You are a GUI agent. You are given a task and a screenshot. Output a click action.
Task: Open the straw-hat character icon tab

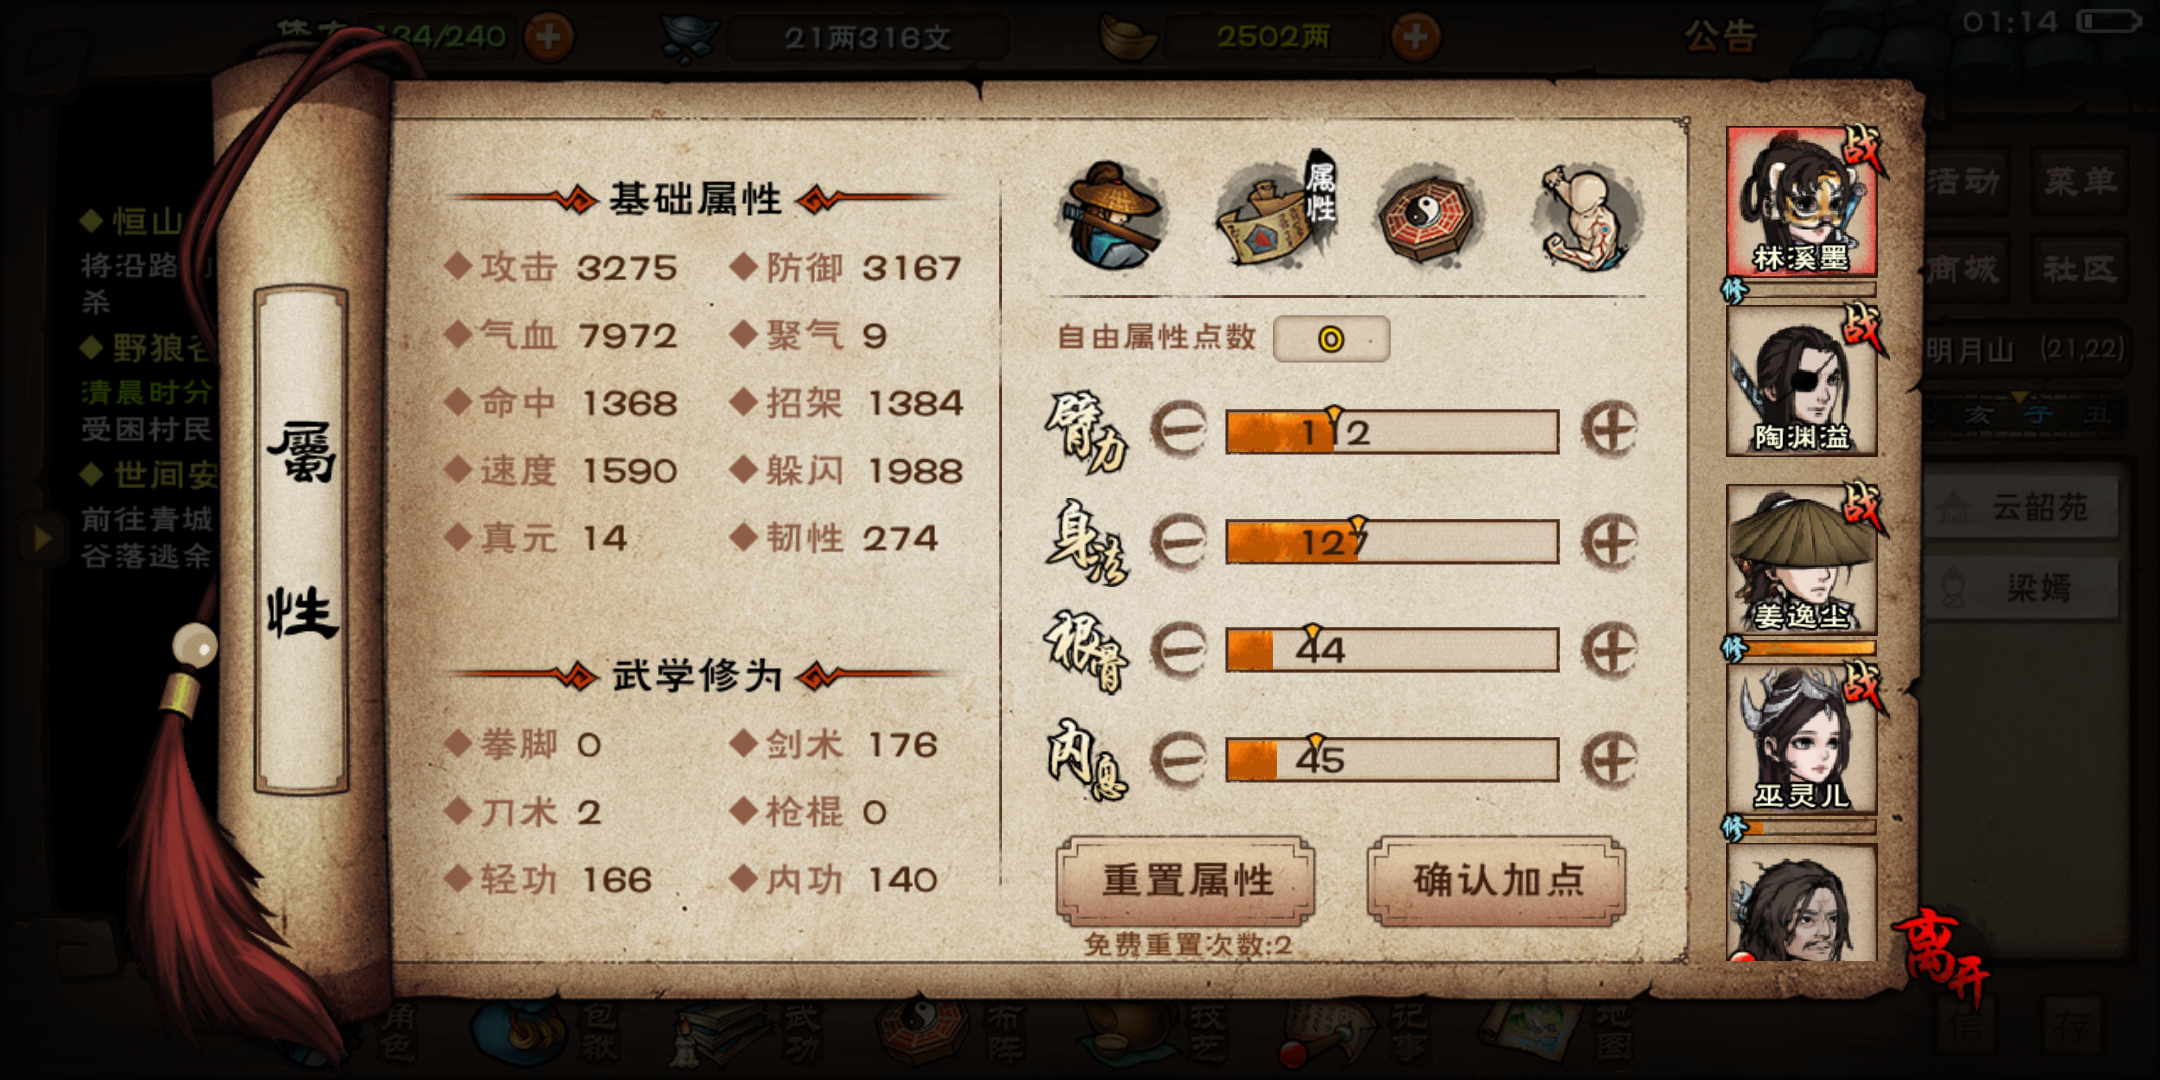[x=1112, y=217]
